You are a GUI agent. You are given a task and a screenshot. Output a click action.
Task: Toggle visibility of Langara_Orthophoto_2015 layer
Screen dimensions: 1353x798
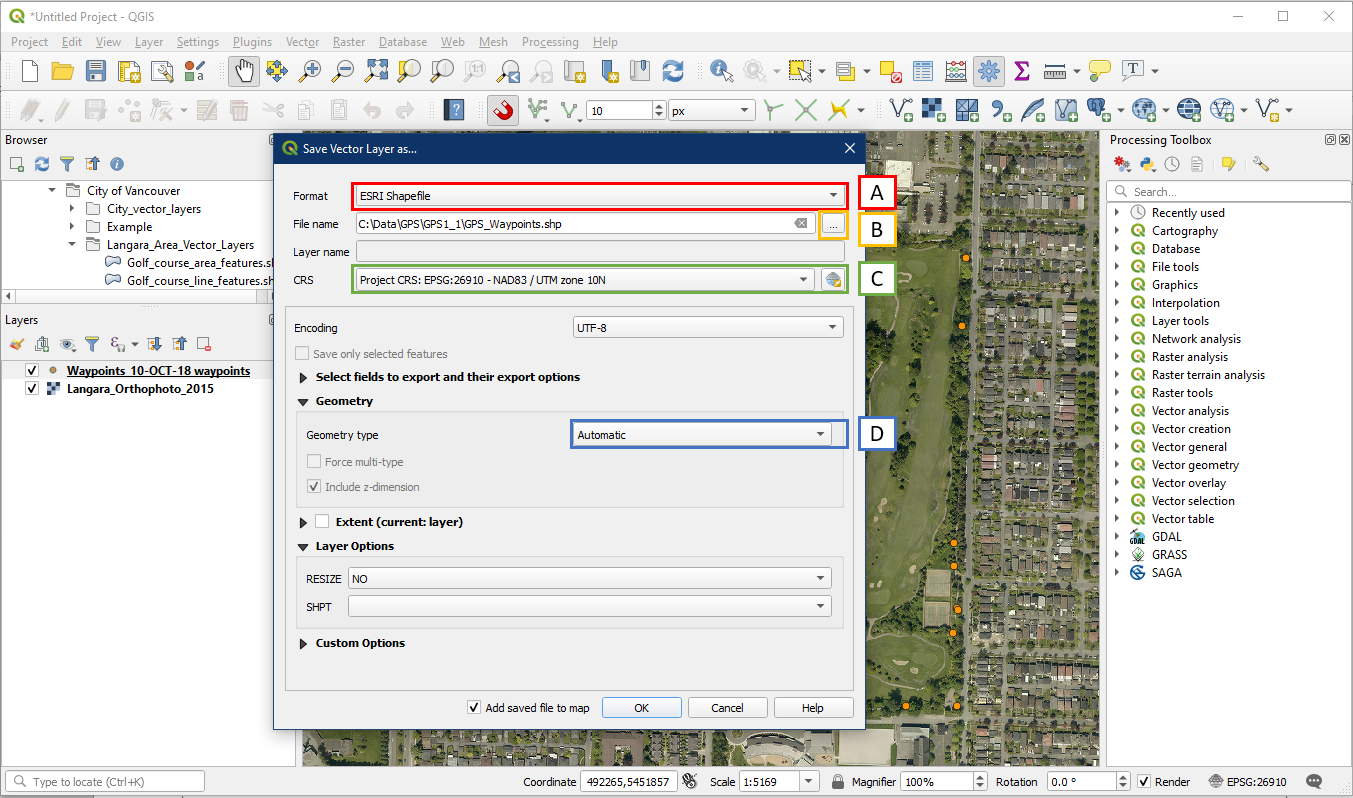(x=32, y=389)
